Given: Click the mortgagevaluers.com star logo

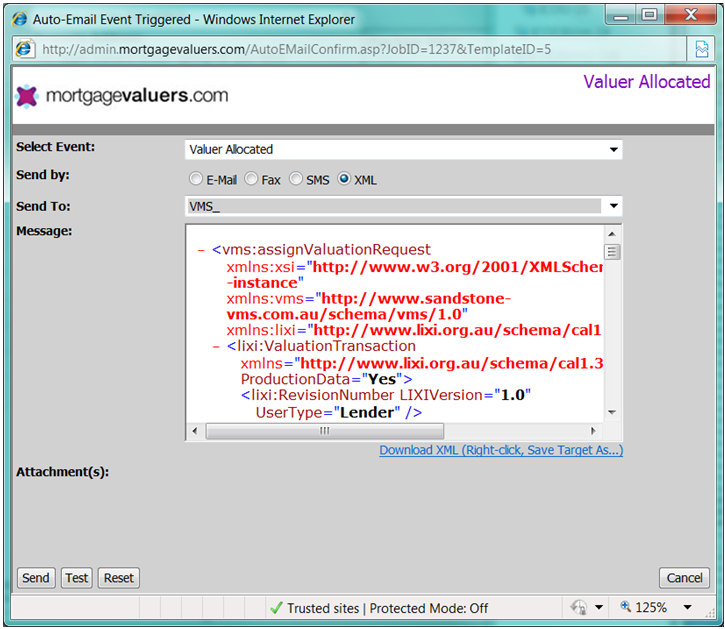Looking at the screenshot, I should (x=26, y=96).
